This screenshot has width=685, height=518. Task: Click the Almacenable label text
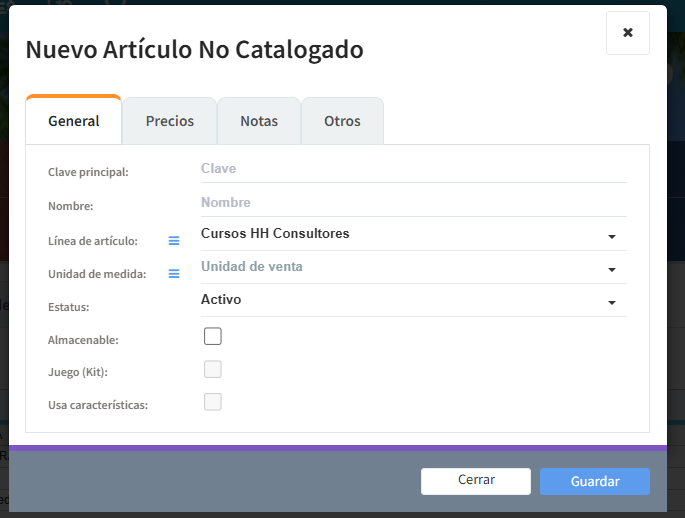pos(83,340)
